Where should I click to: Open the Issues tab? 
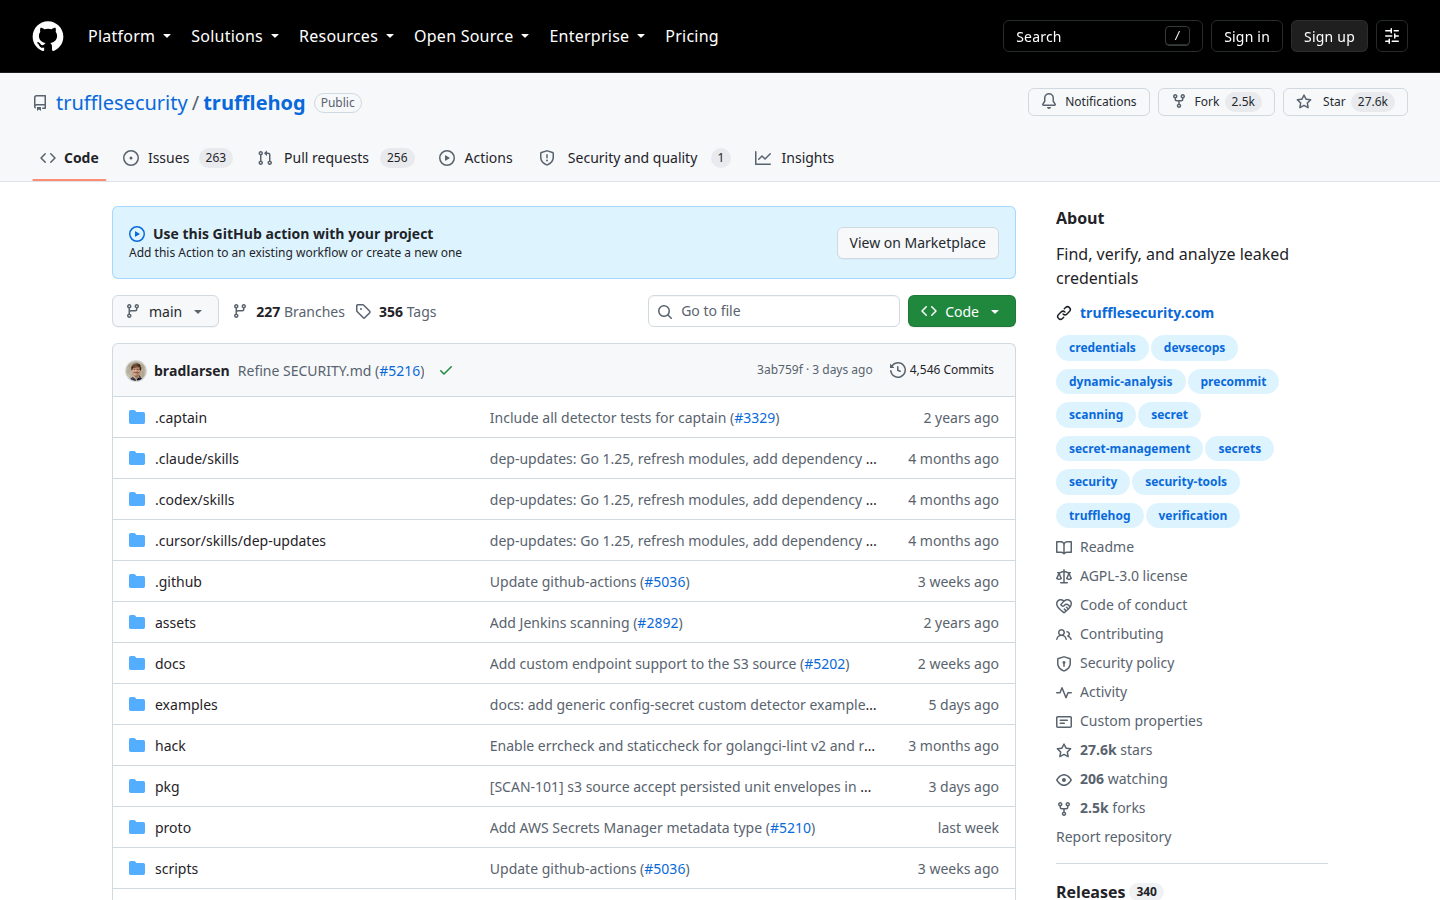click(177, 158)
